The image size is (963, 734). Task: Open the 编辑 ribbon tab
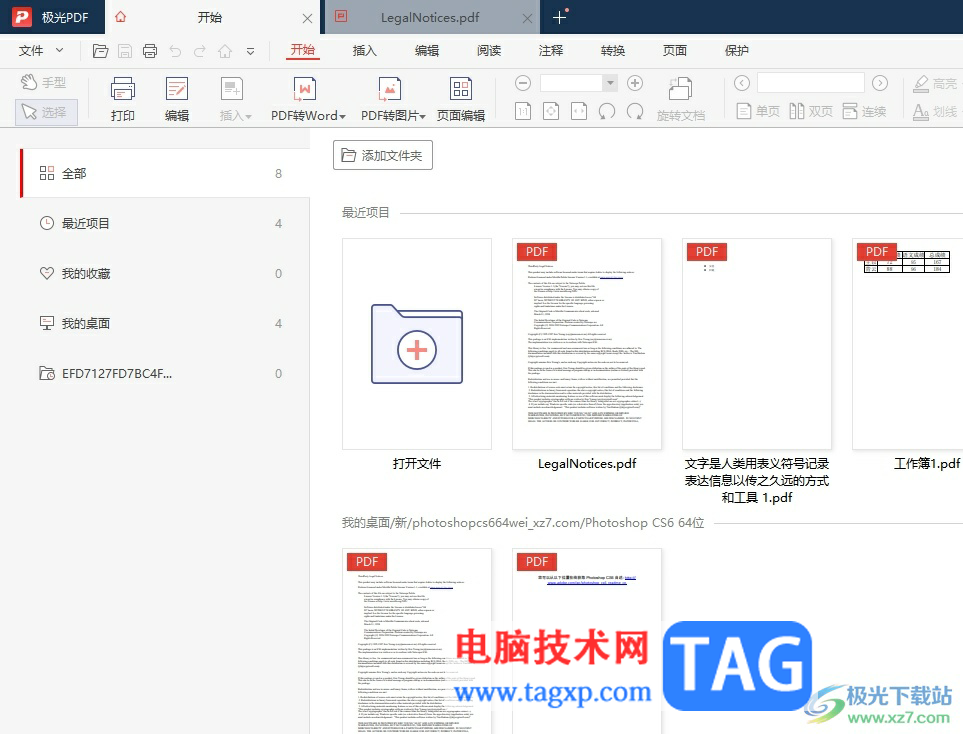click(426, 50)
